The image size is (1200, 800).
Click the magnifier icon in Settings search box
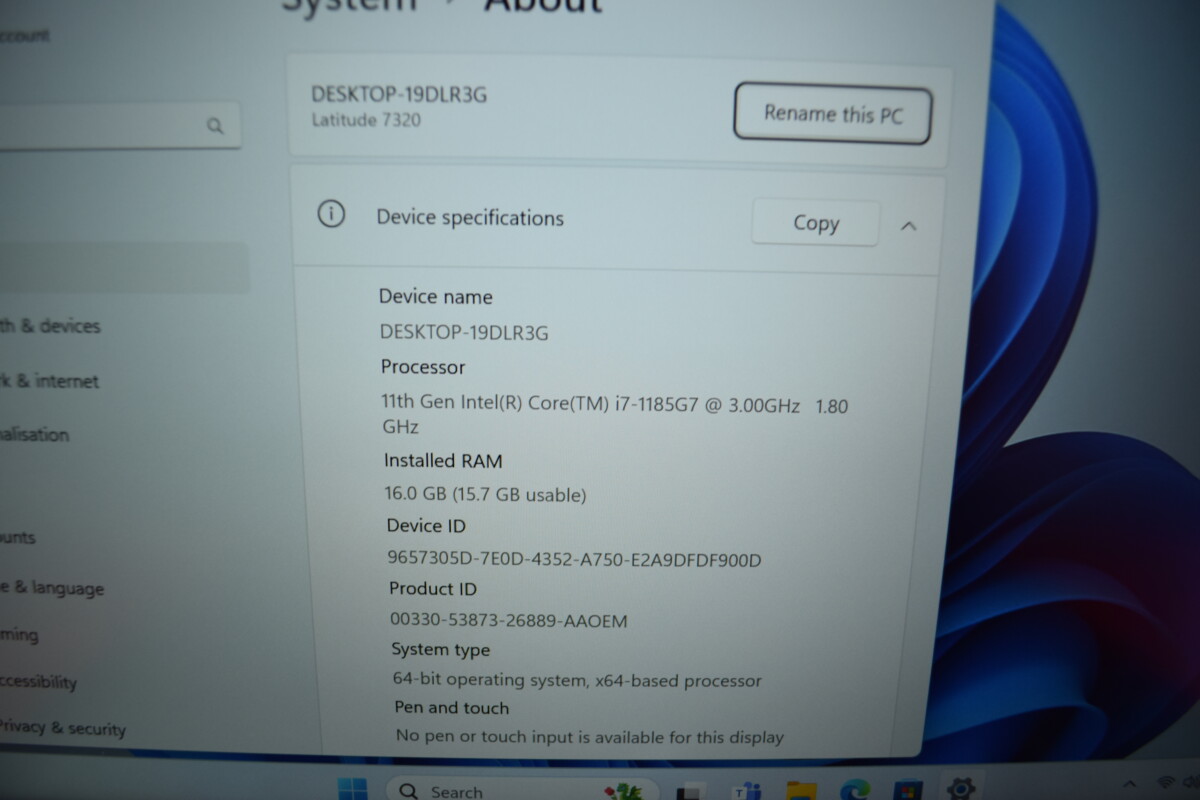[x=215, y=126]
